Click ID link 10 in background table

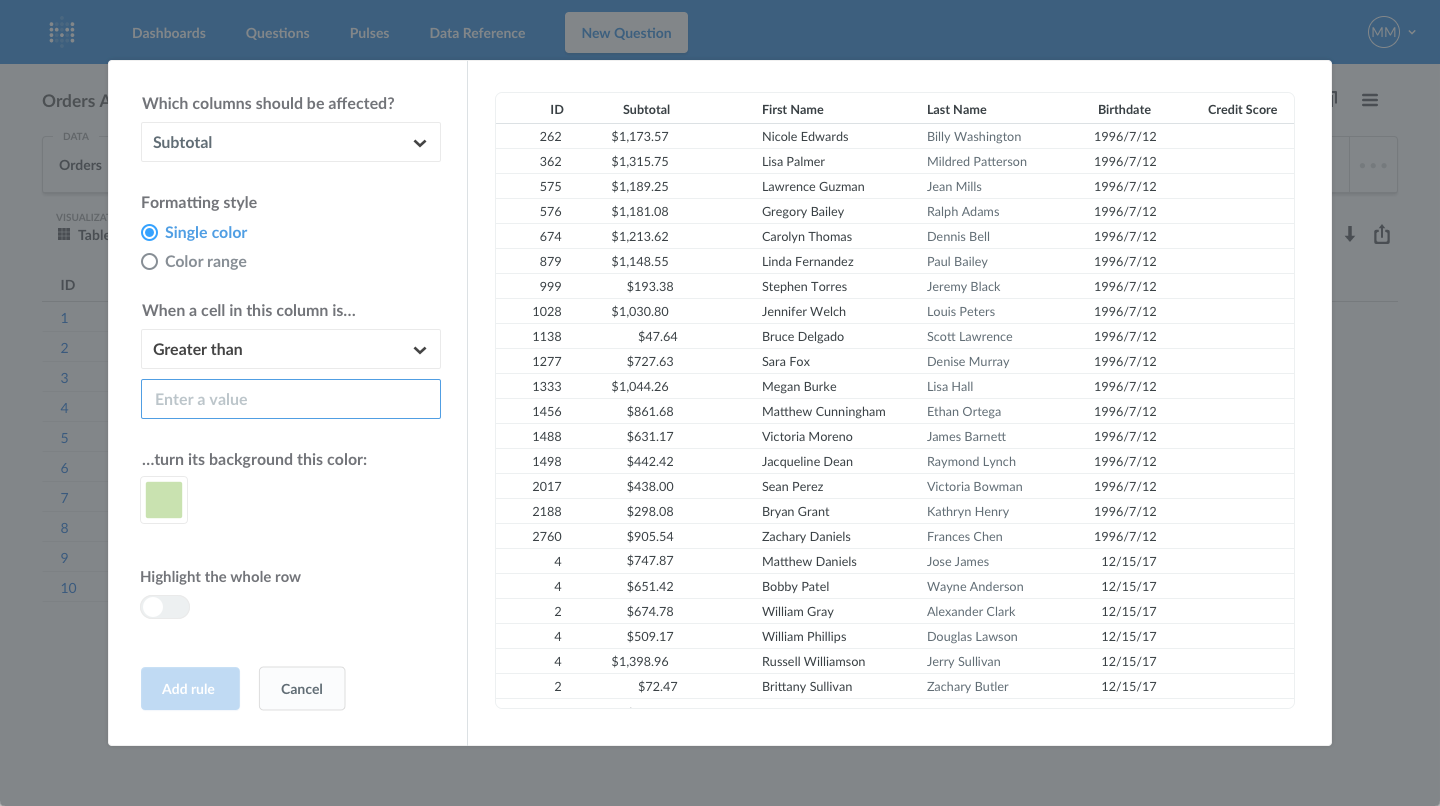click(x=68, y=588)
